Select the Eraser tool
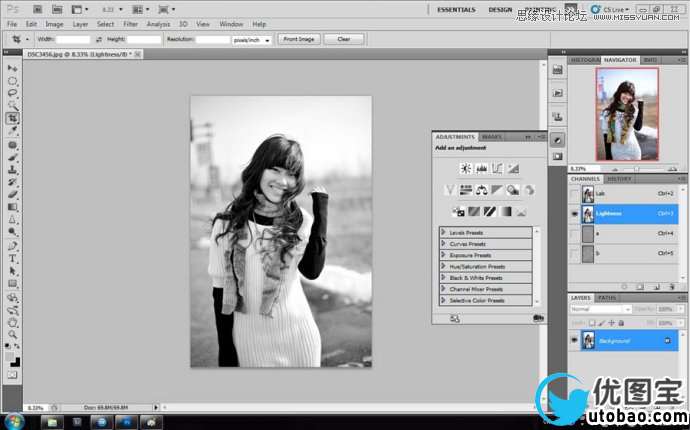690x430 pixels. pyautogui.click(x=12, y=195)
